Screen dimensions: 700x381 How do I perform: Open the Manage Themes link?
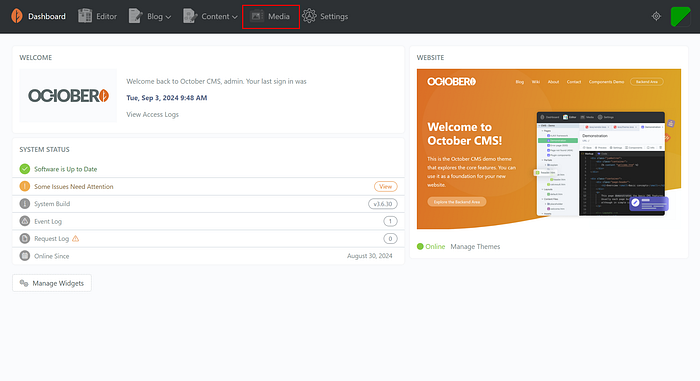pyautogui.click(x=475, y=247)
